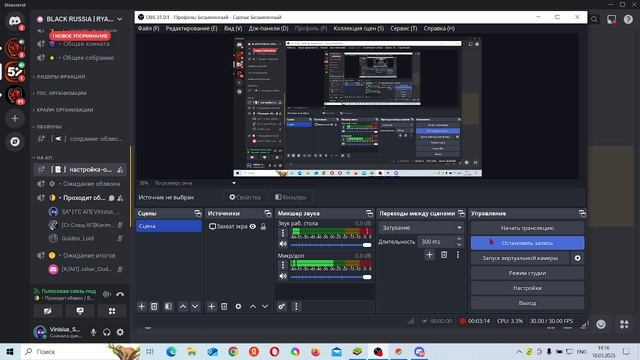Open transition properties three-dot menu
Viewport: 640px width, 360px height.
point(458,255)
